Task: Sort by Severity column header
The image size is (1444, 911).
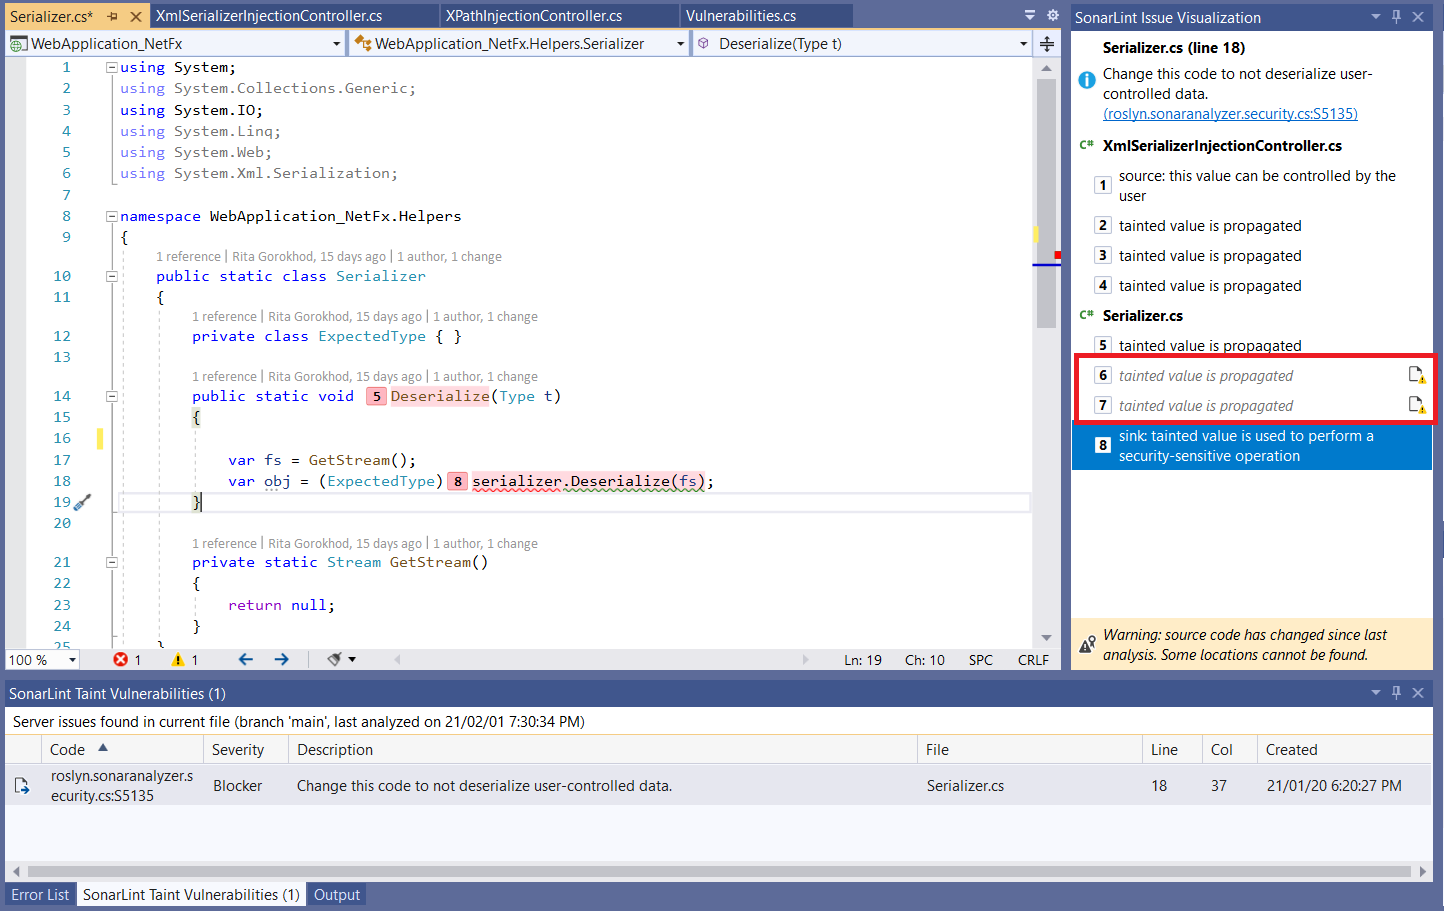Action: coord(247,750)
